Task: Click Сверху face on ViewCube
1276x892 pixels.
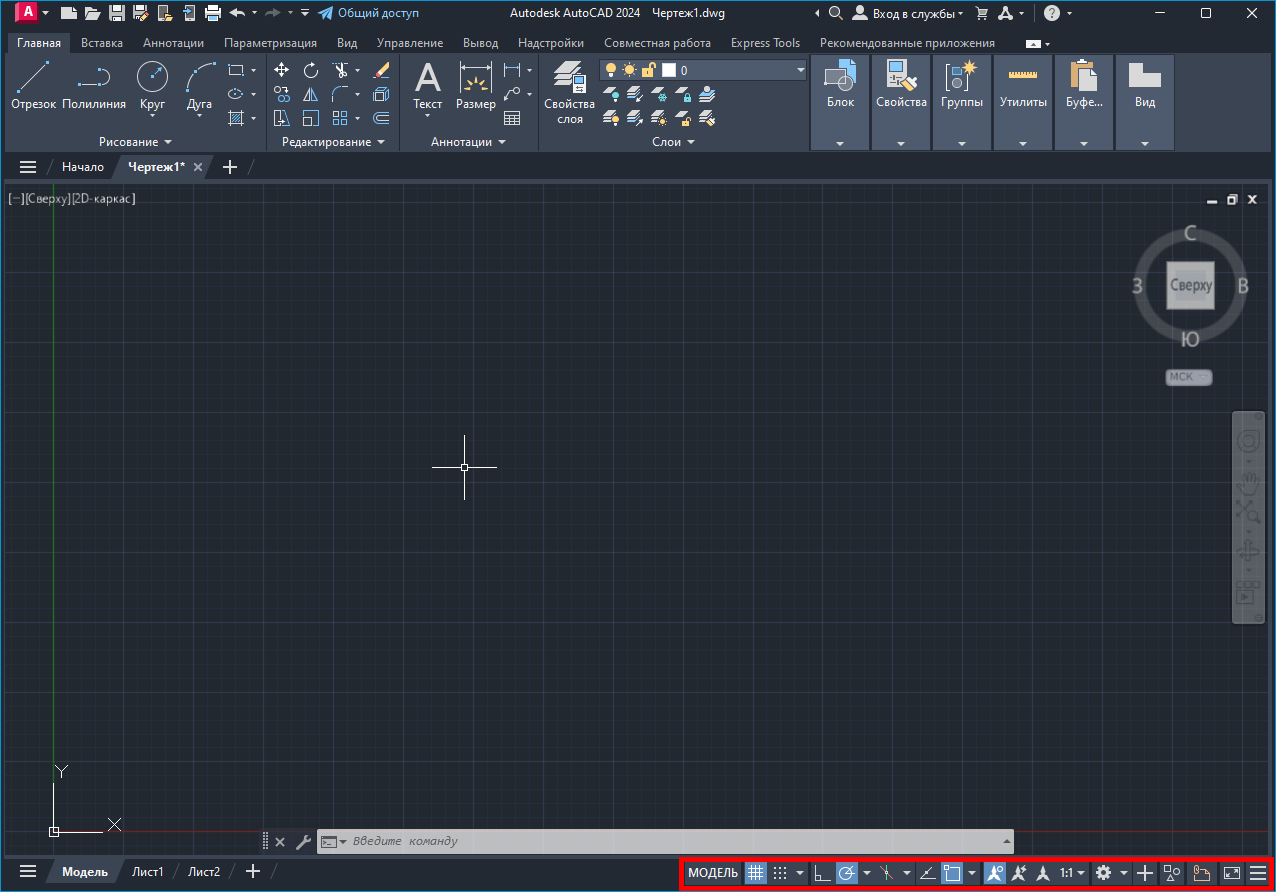Action: [1190, 285]
